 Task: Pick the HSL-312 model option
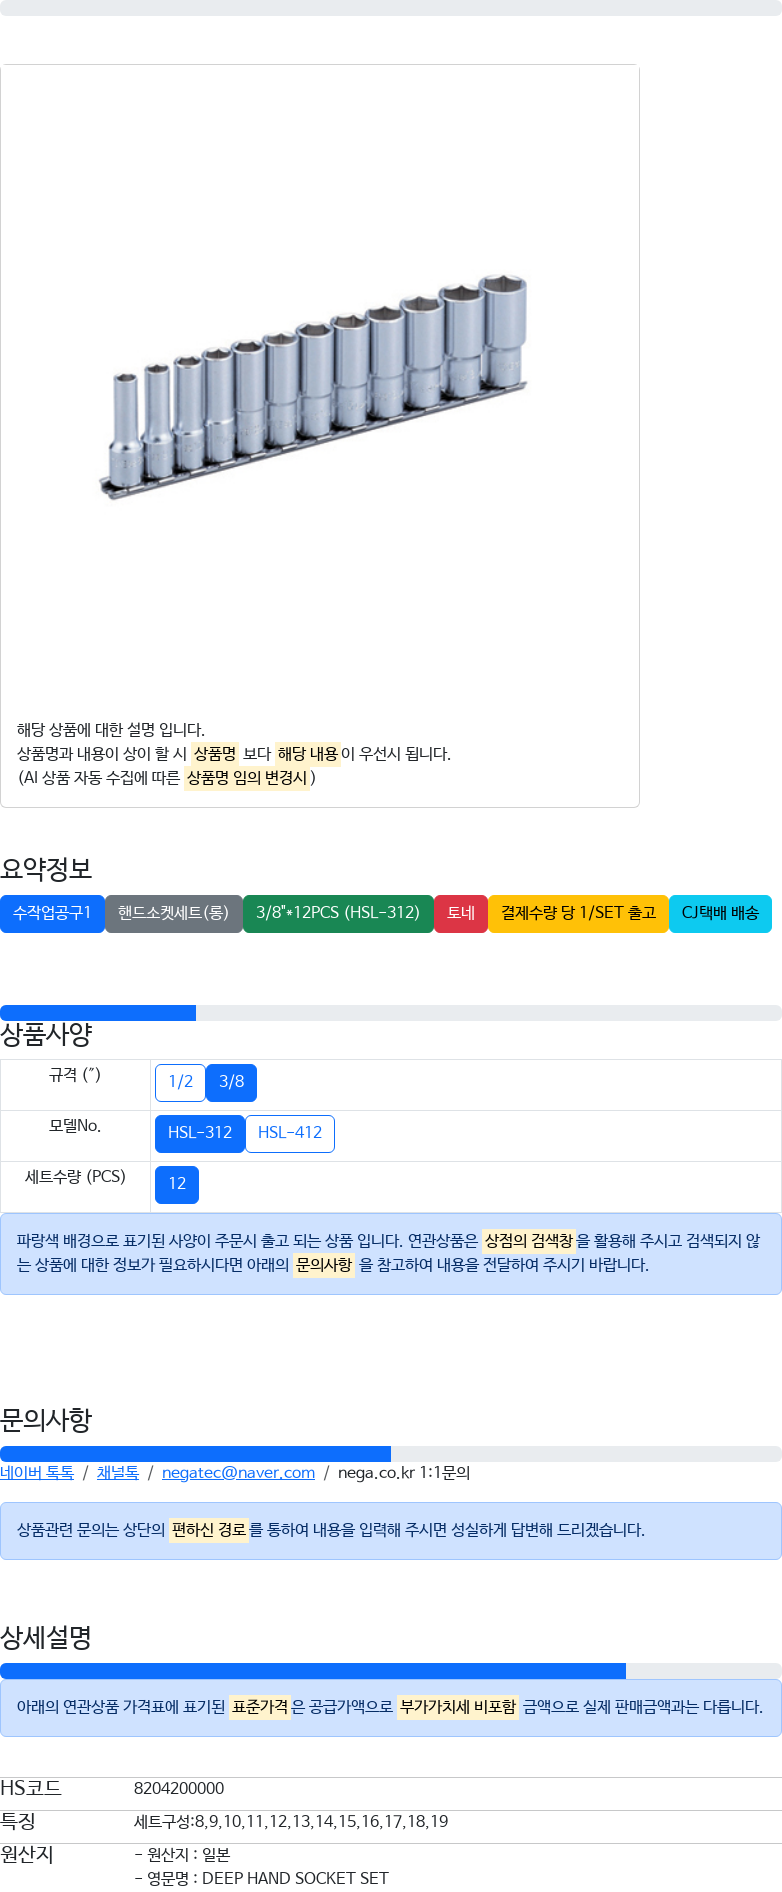(200, 1133)
